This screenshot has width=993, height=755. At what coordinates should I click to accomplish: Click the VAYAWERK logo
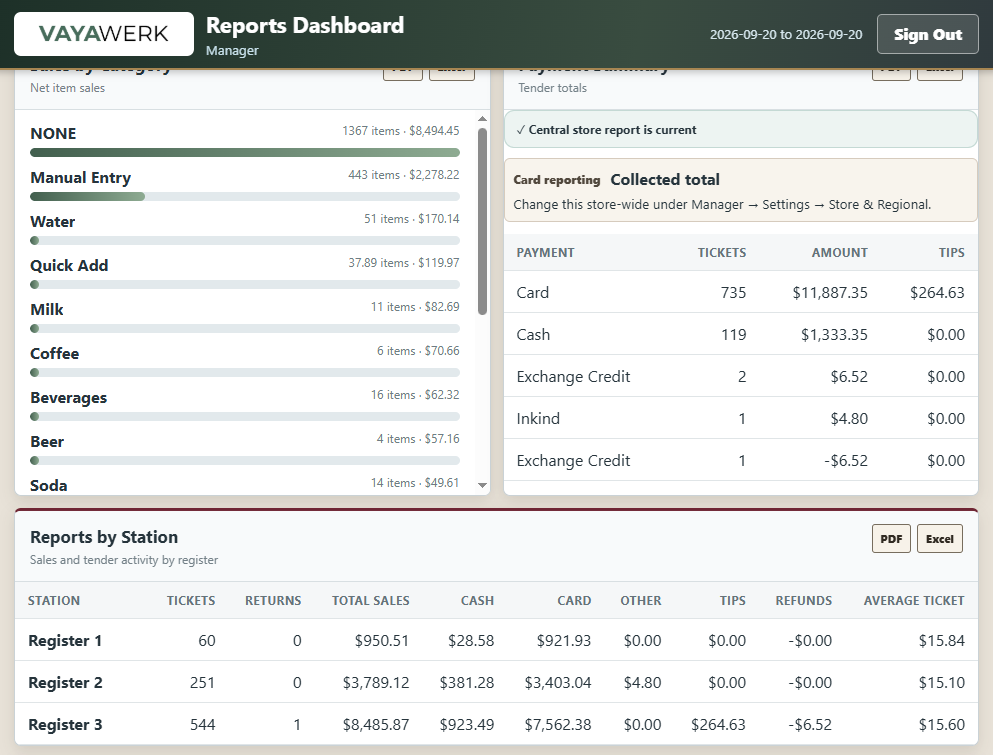click(x=104, y=34)
